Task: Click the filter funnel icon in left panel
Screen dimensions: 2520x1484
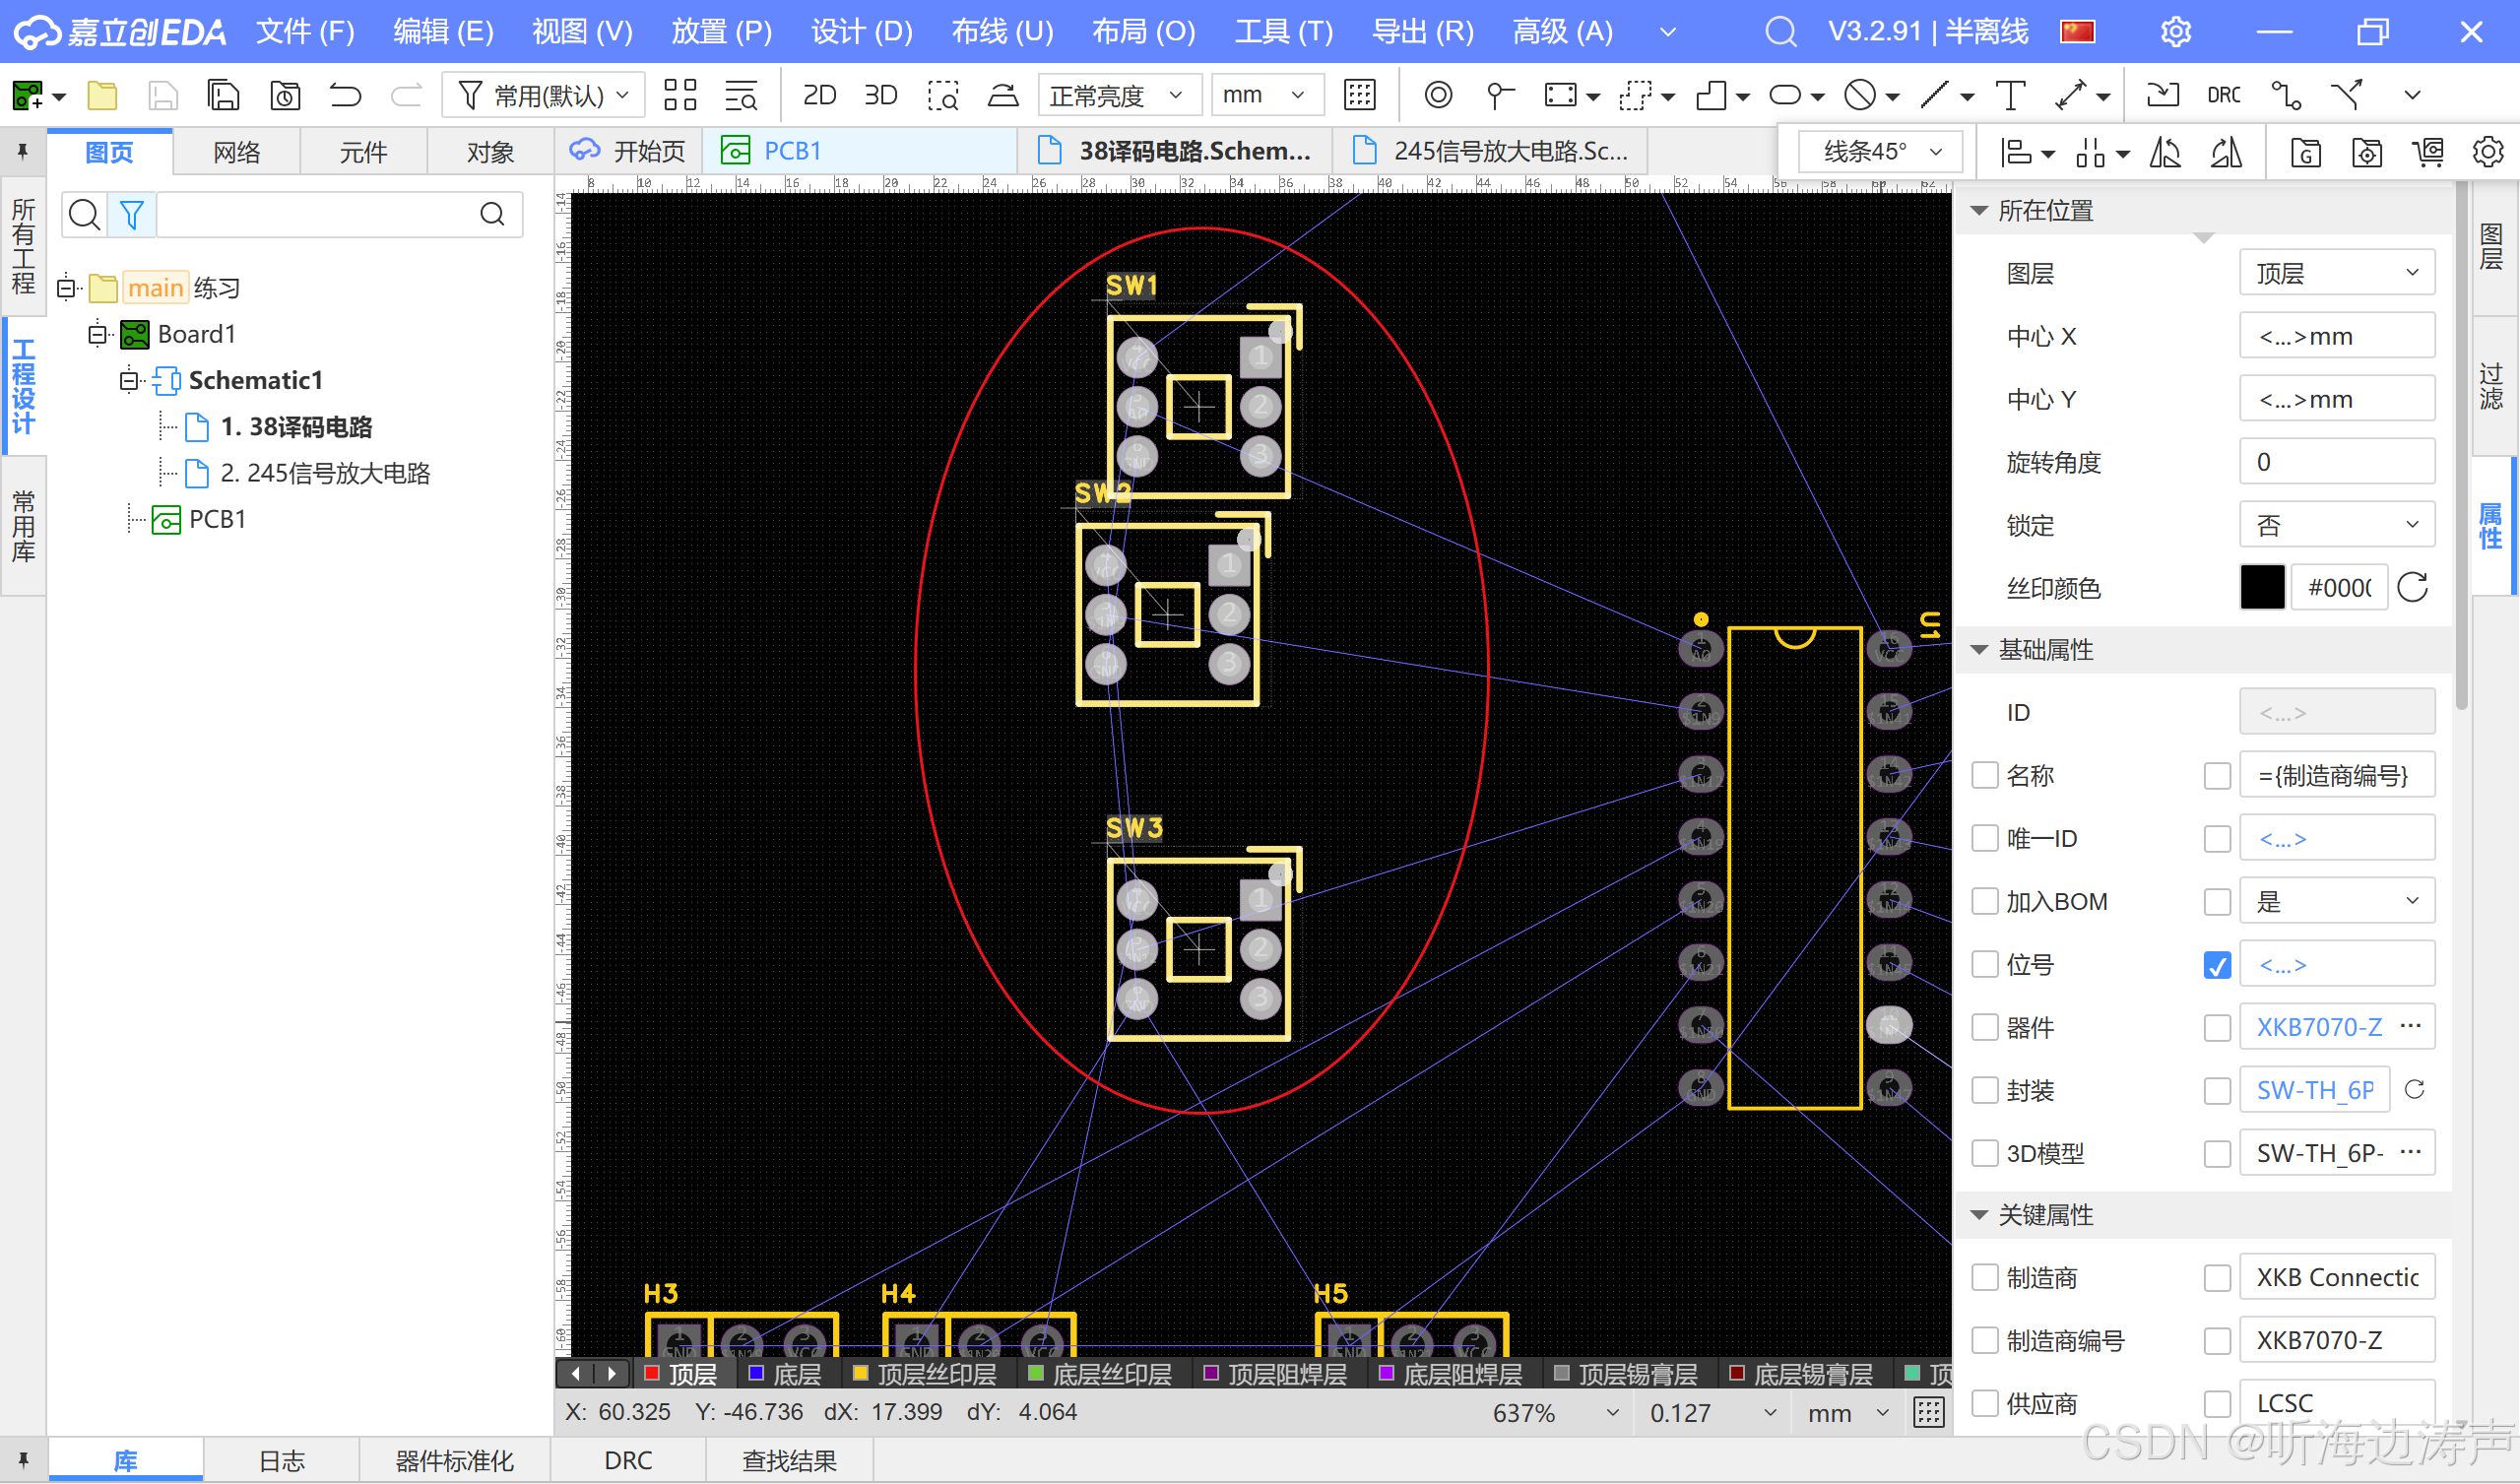Action: point(132,215)
